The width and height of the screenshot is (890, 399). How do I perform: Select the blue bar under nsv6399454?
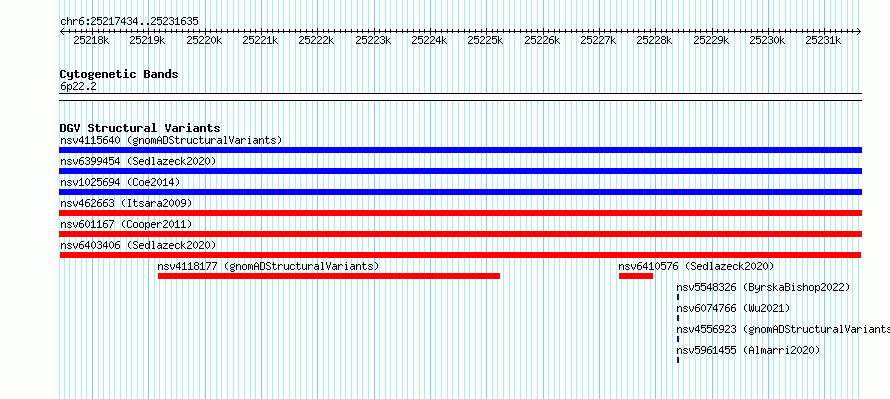460,171
